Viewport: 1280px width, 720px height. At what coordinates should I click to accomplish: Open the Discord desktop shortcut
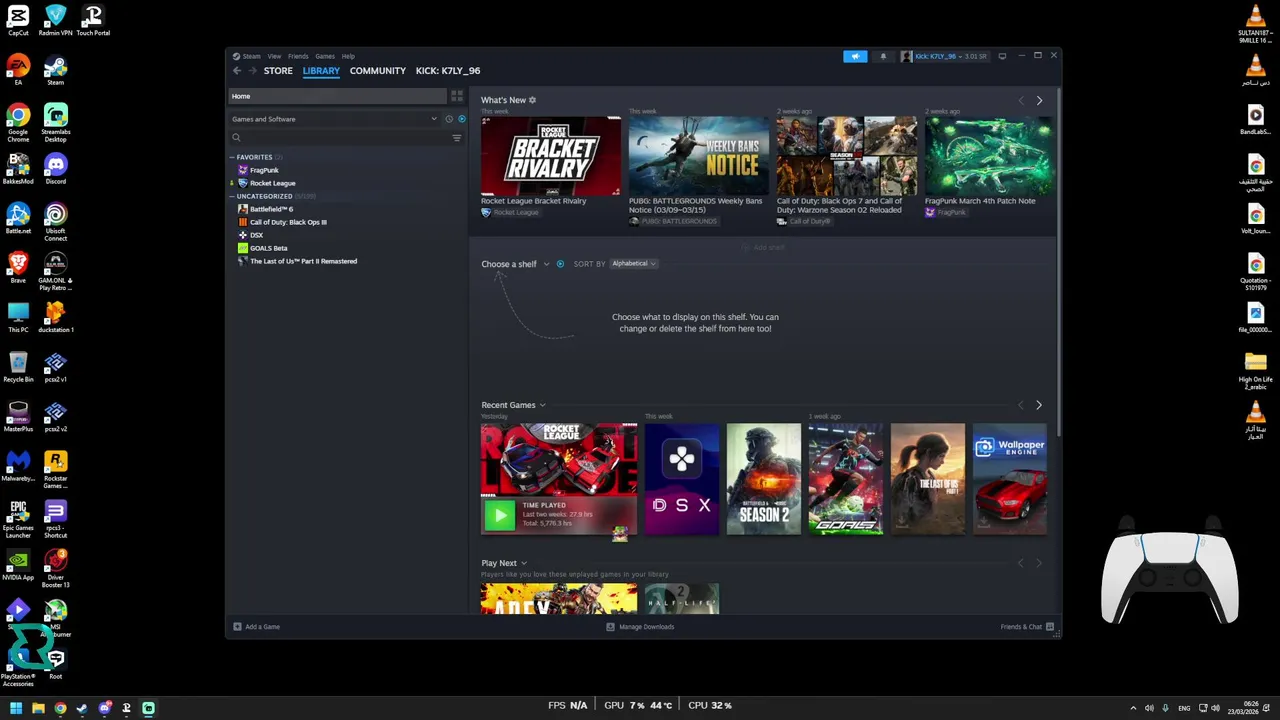point(56,168)
